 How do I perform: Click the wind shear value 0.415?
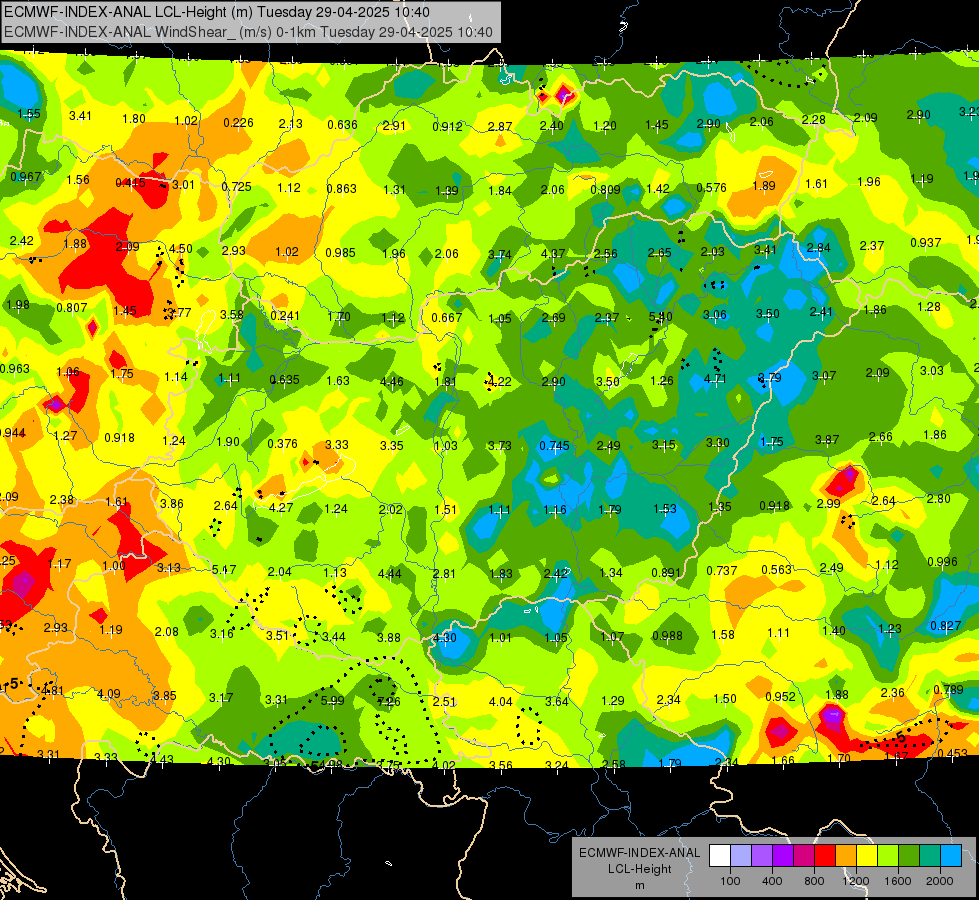130,183
